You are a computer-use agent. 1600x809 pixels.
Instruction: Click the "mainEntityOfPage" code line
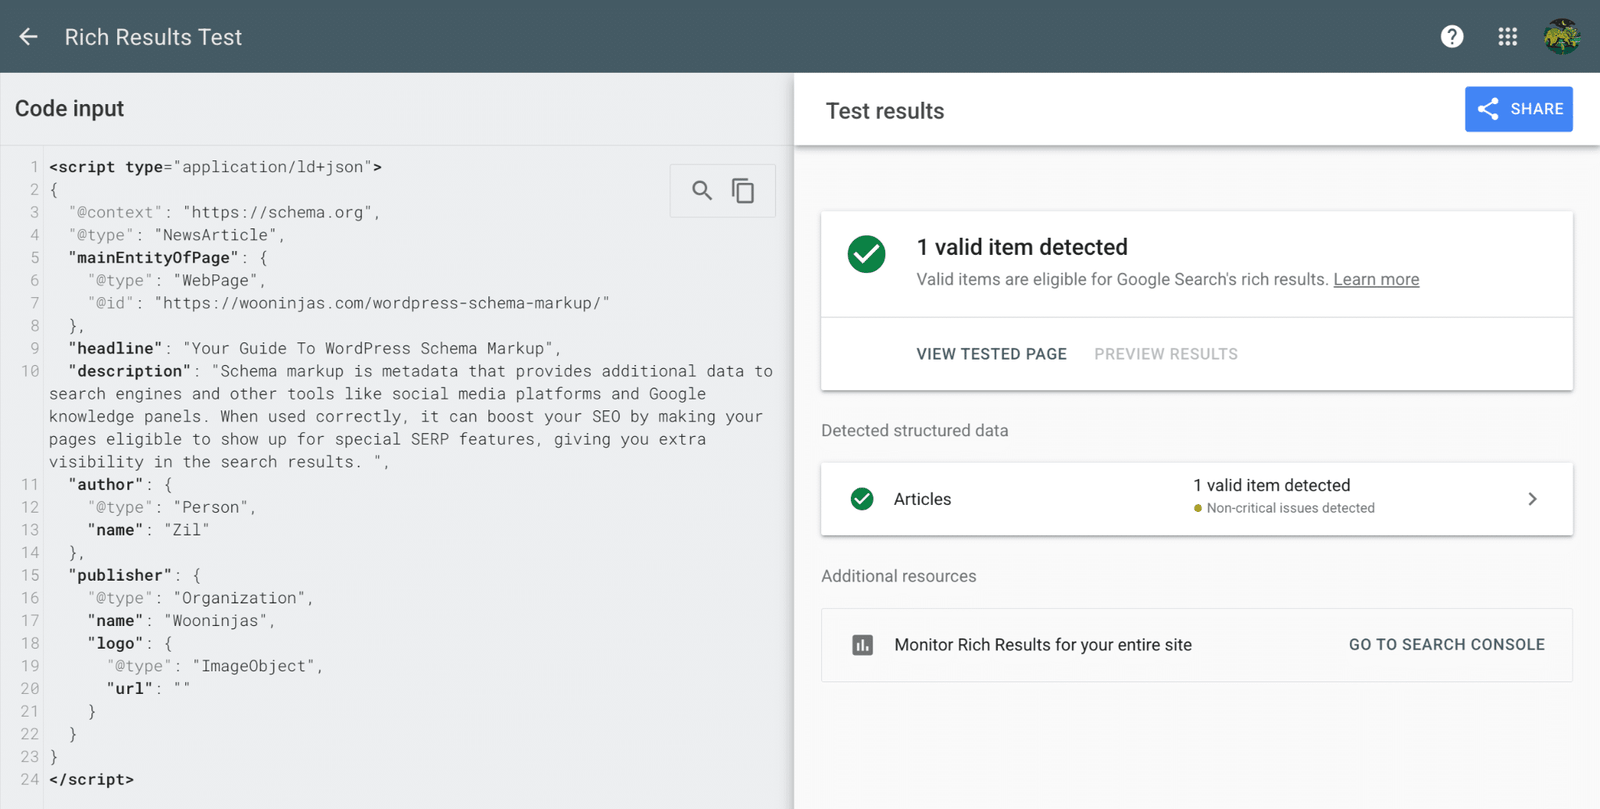168,258
